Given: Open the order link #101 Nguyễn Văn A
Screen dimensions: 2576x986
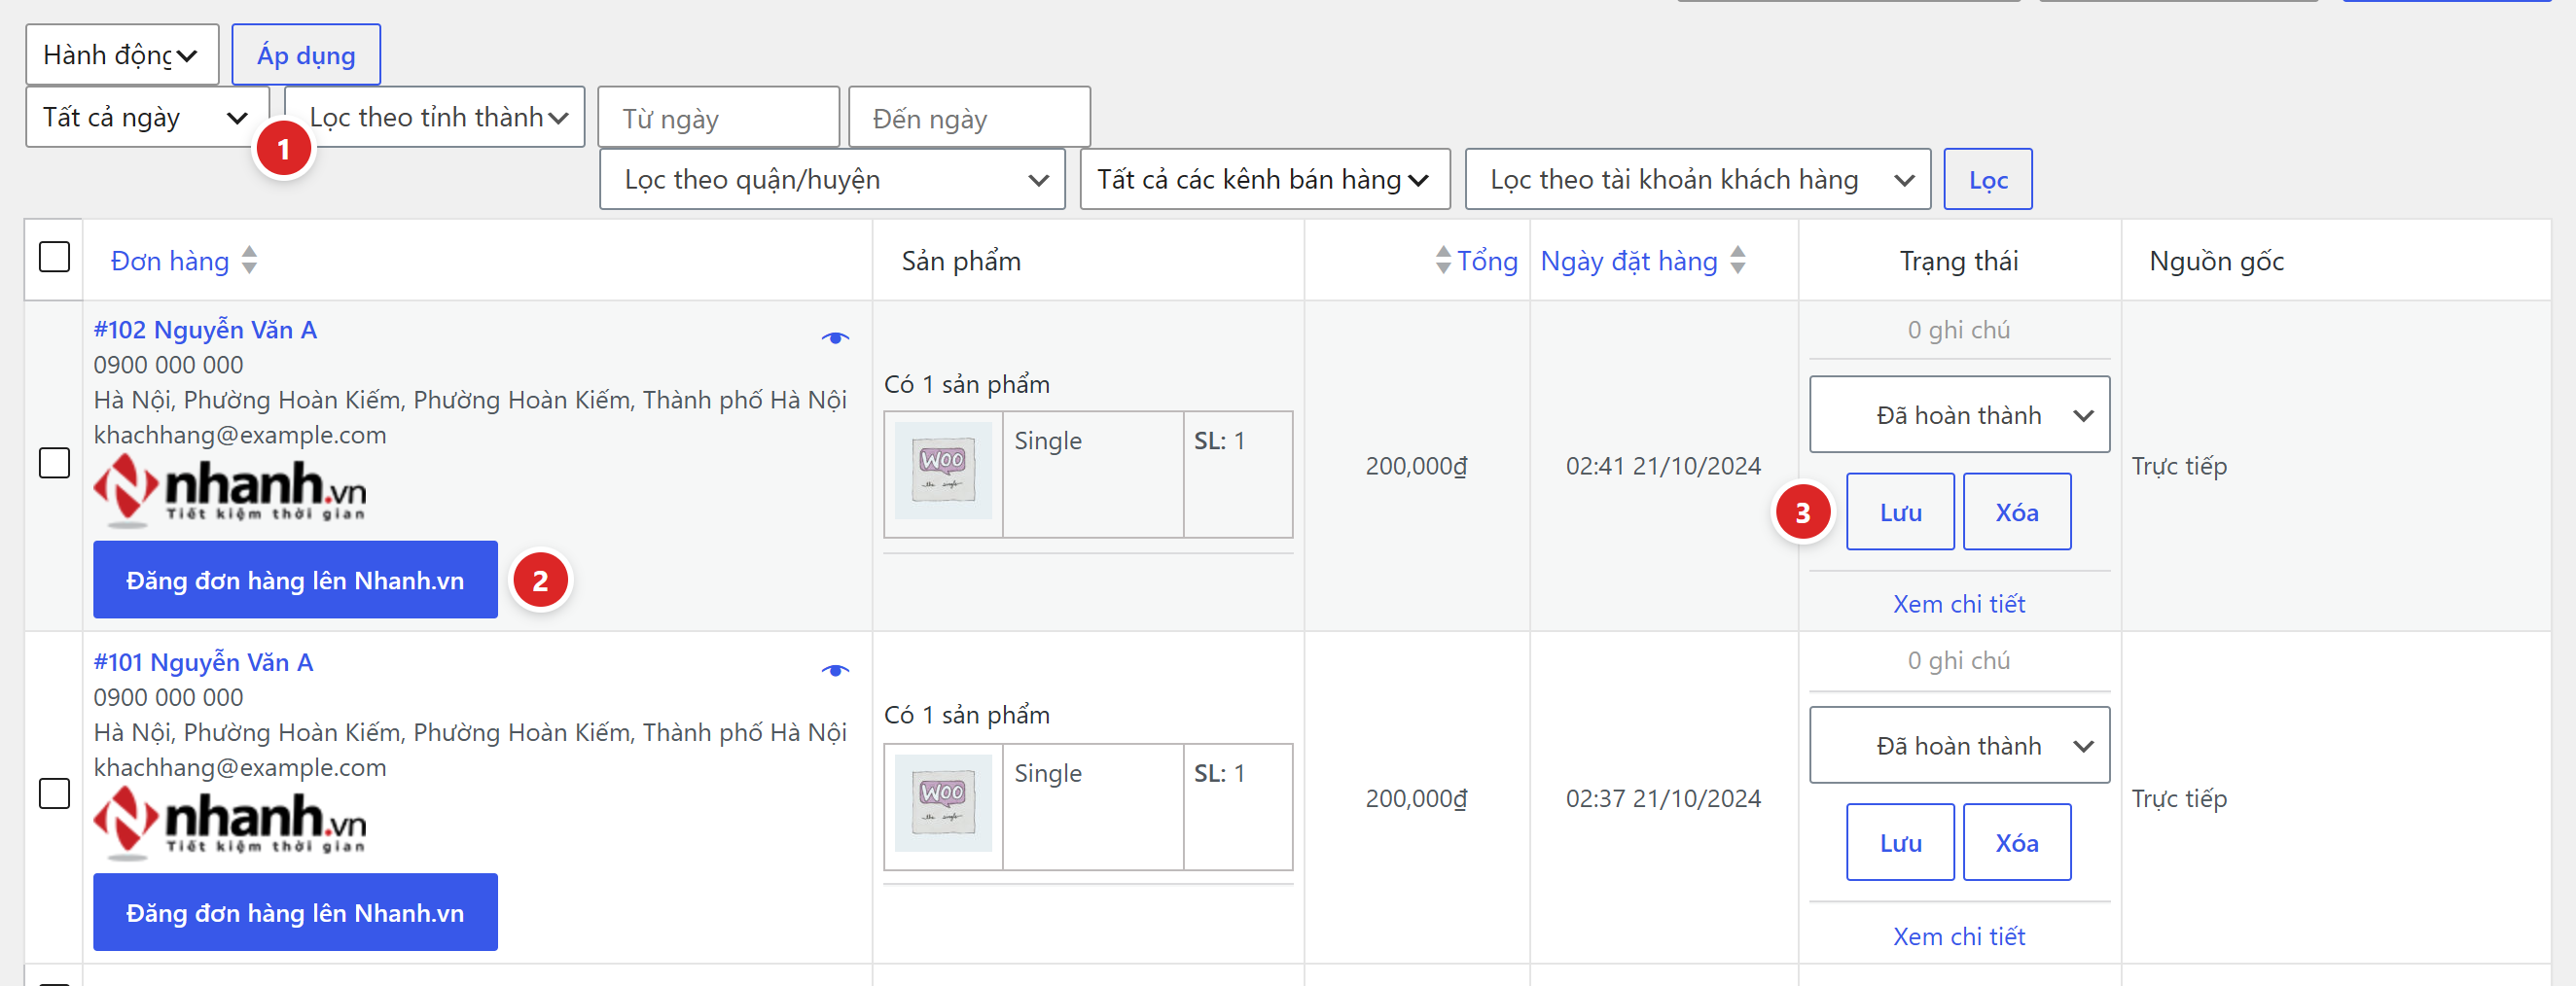Looking at the screenshot, I should [x=203, y=662].
